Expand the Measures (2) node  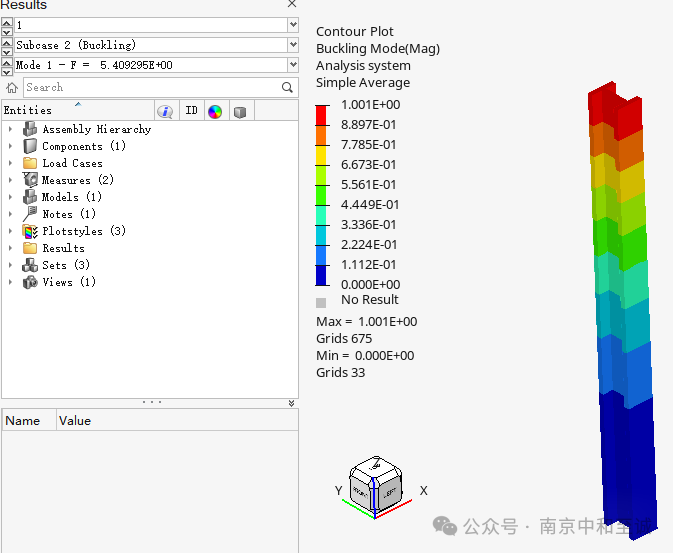click(10, 180)
